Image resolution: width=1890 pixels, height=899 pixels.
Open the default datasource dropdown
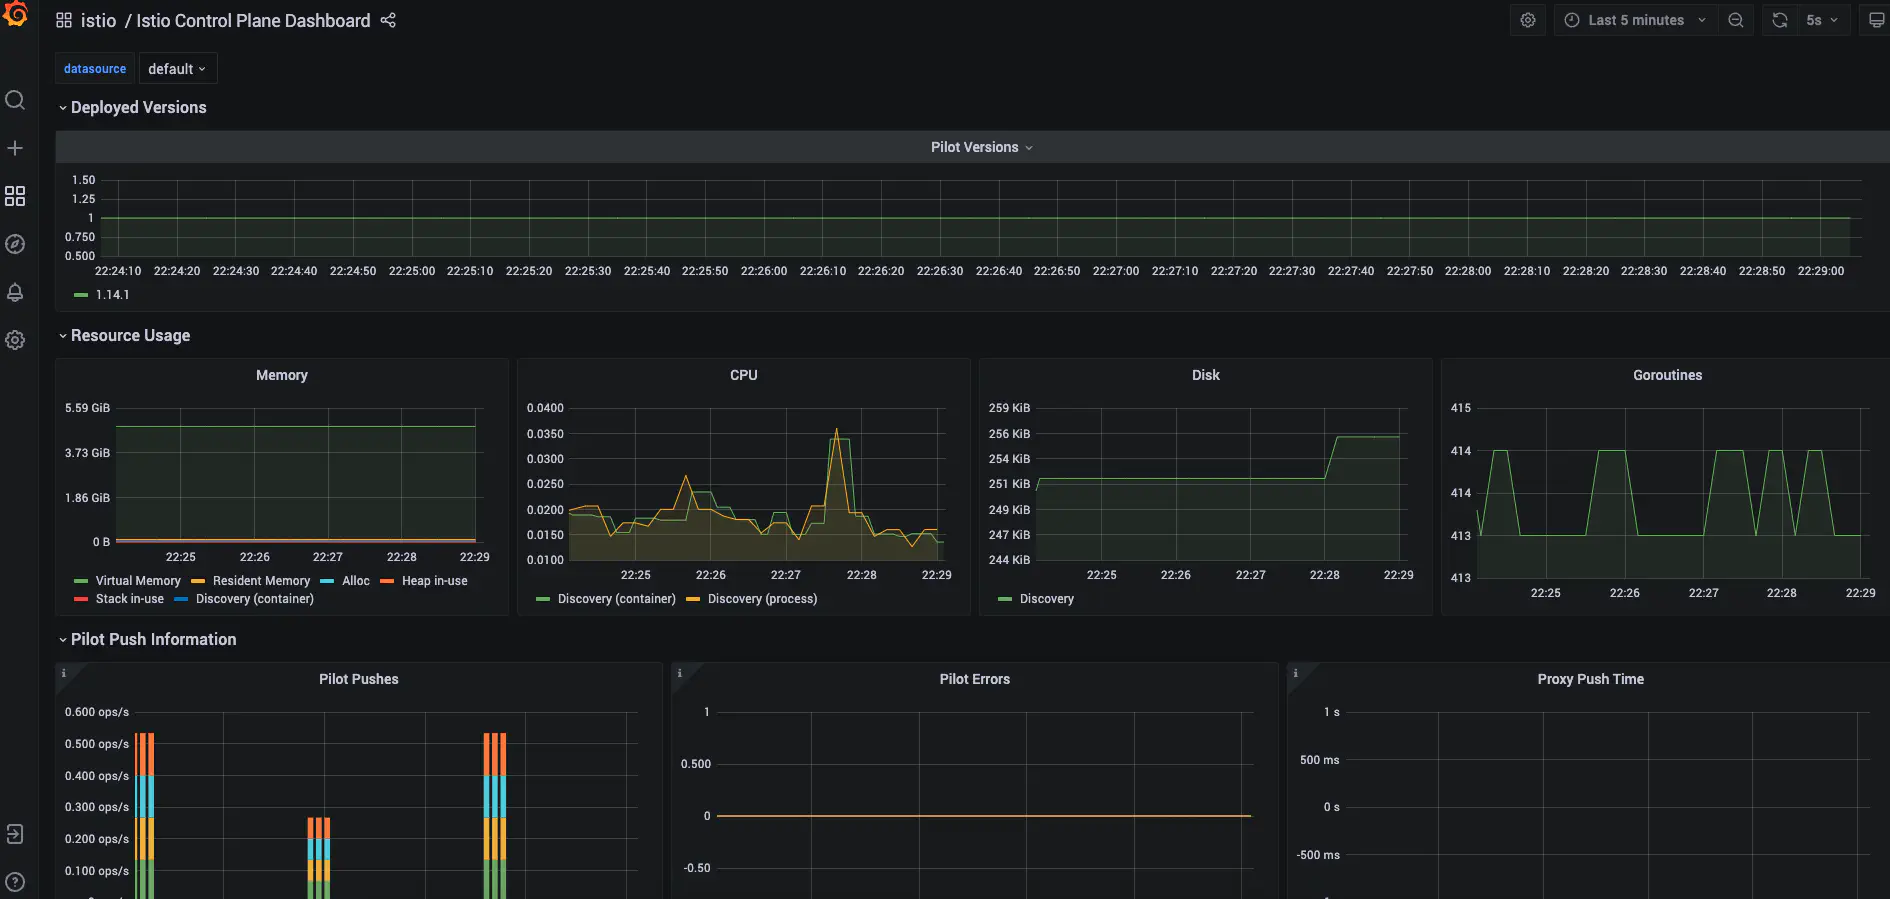(177, 69)
